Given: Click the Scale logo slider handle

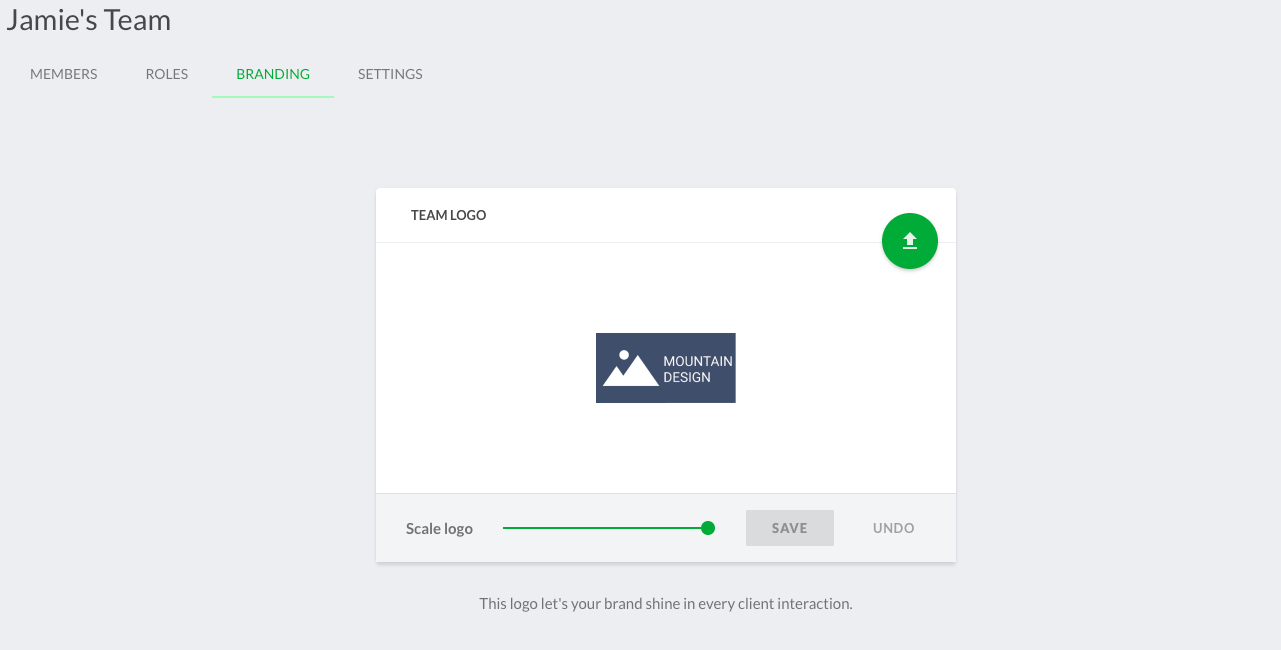Looking at the screenshot, I should tap(708, 528).
